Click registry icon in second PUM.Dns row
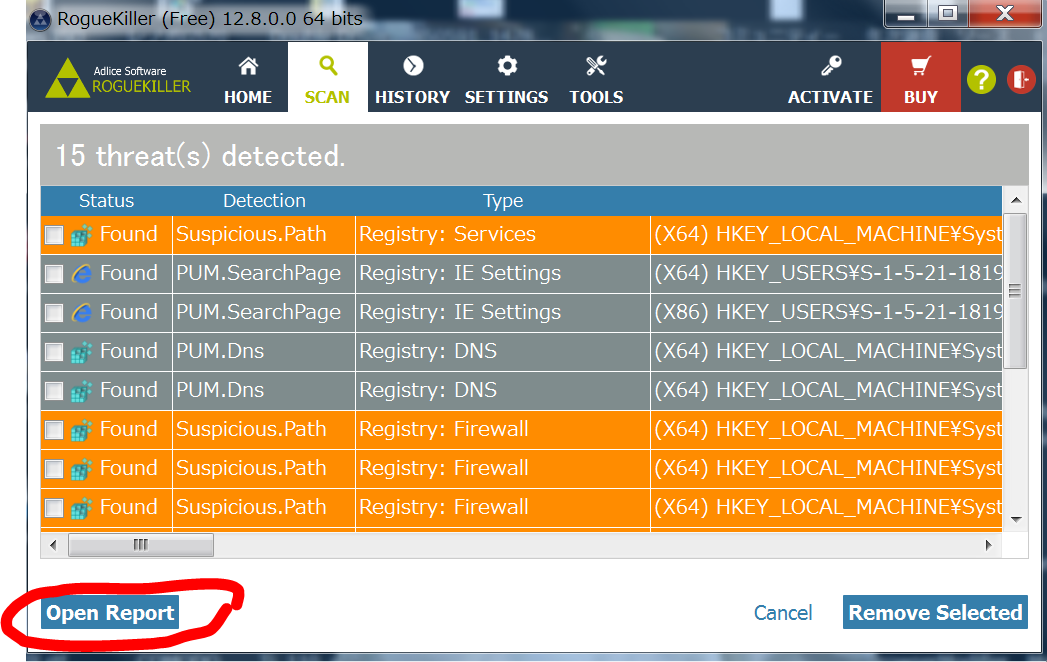Viewport: 1047px width, 662px height. [81, 391]
